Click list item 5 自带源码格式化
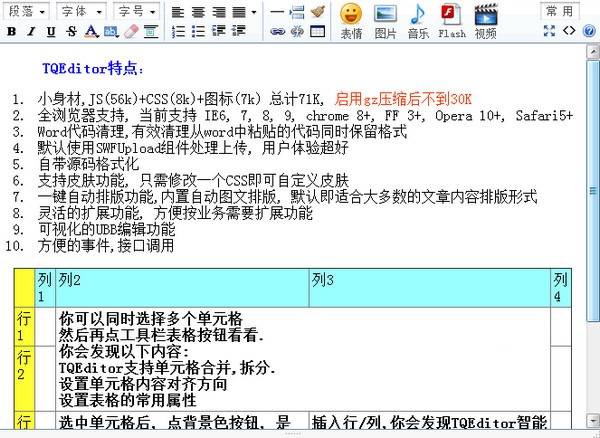This screenshot has width=600, height=438. [x=88, y=164]
